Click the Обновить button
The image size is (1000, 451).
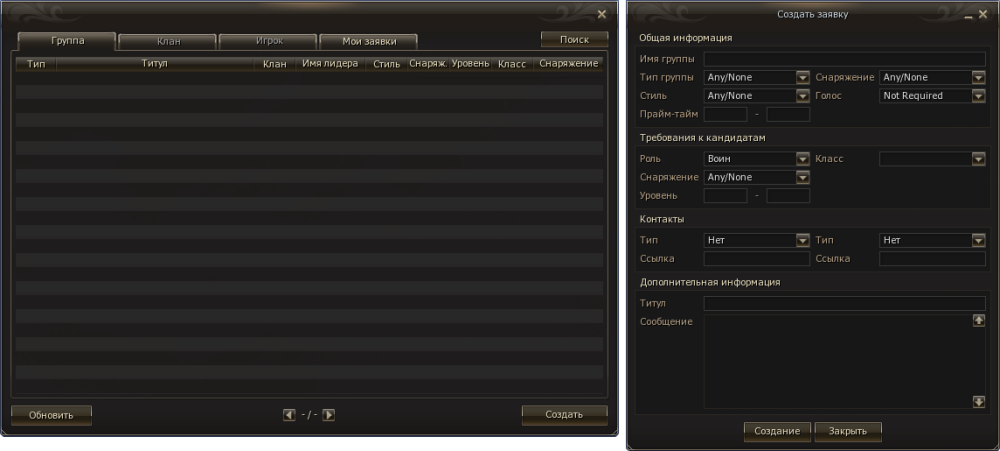click(51, 415)
